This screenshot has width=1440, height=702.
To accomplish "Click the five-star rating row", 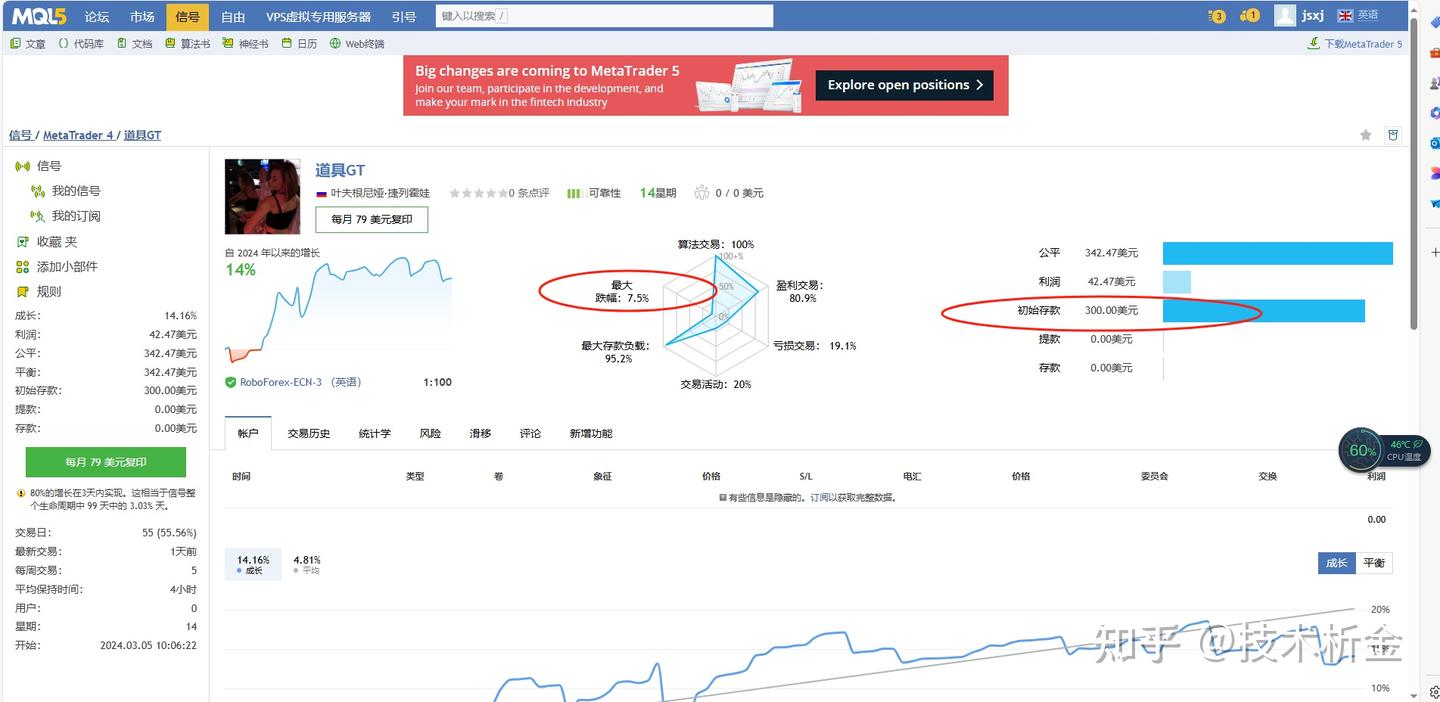I will tap(479, 193).
